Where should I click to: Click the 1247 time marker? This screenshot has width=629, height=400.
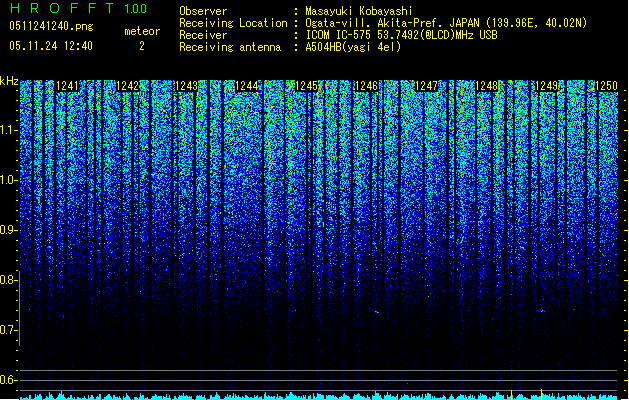(426, 86)
